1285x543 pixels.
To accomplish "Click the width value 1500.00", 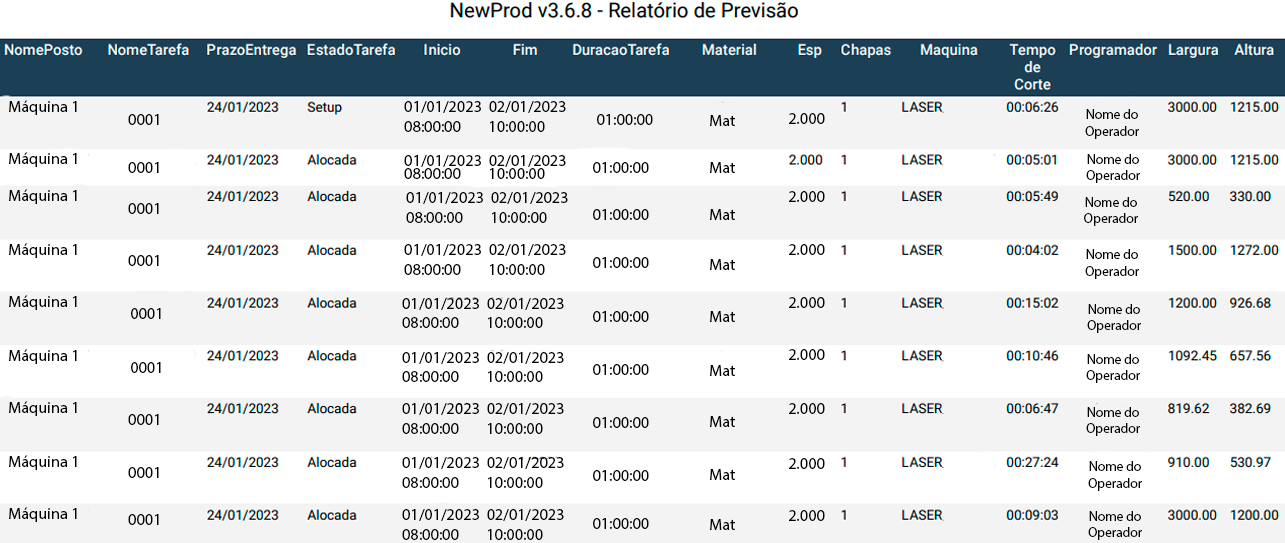I will tap(1193, 251).
